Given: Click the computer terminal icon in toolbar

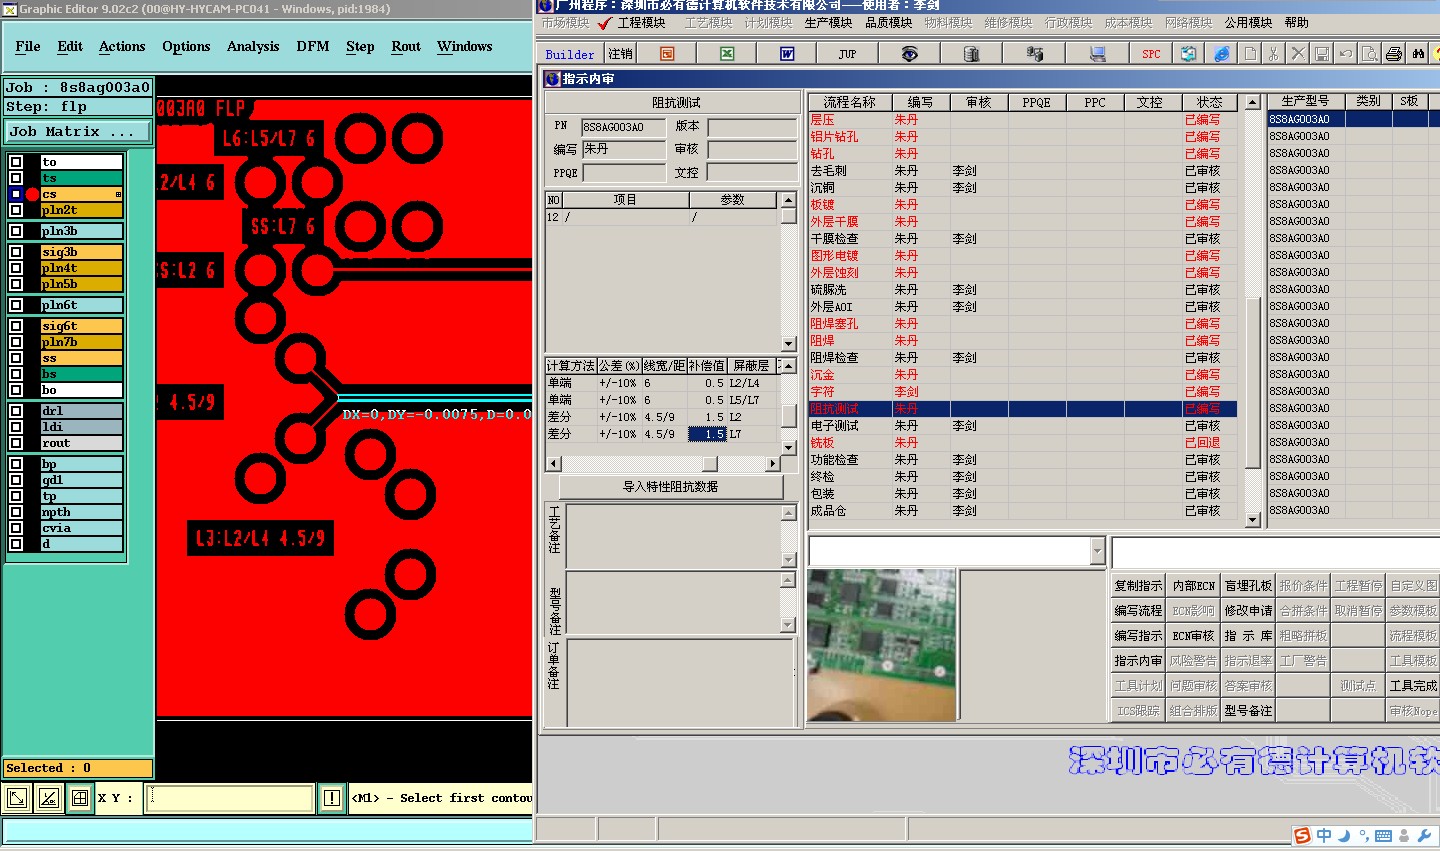Looking at the screenshot, I should (1097, 54).
